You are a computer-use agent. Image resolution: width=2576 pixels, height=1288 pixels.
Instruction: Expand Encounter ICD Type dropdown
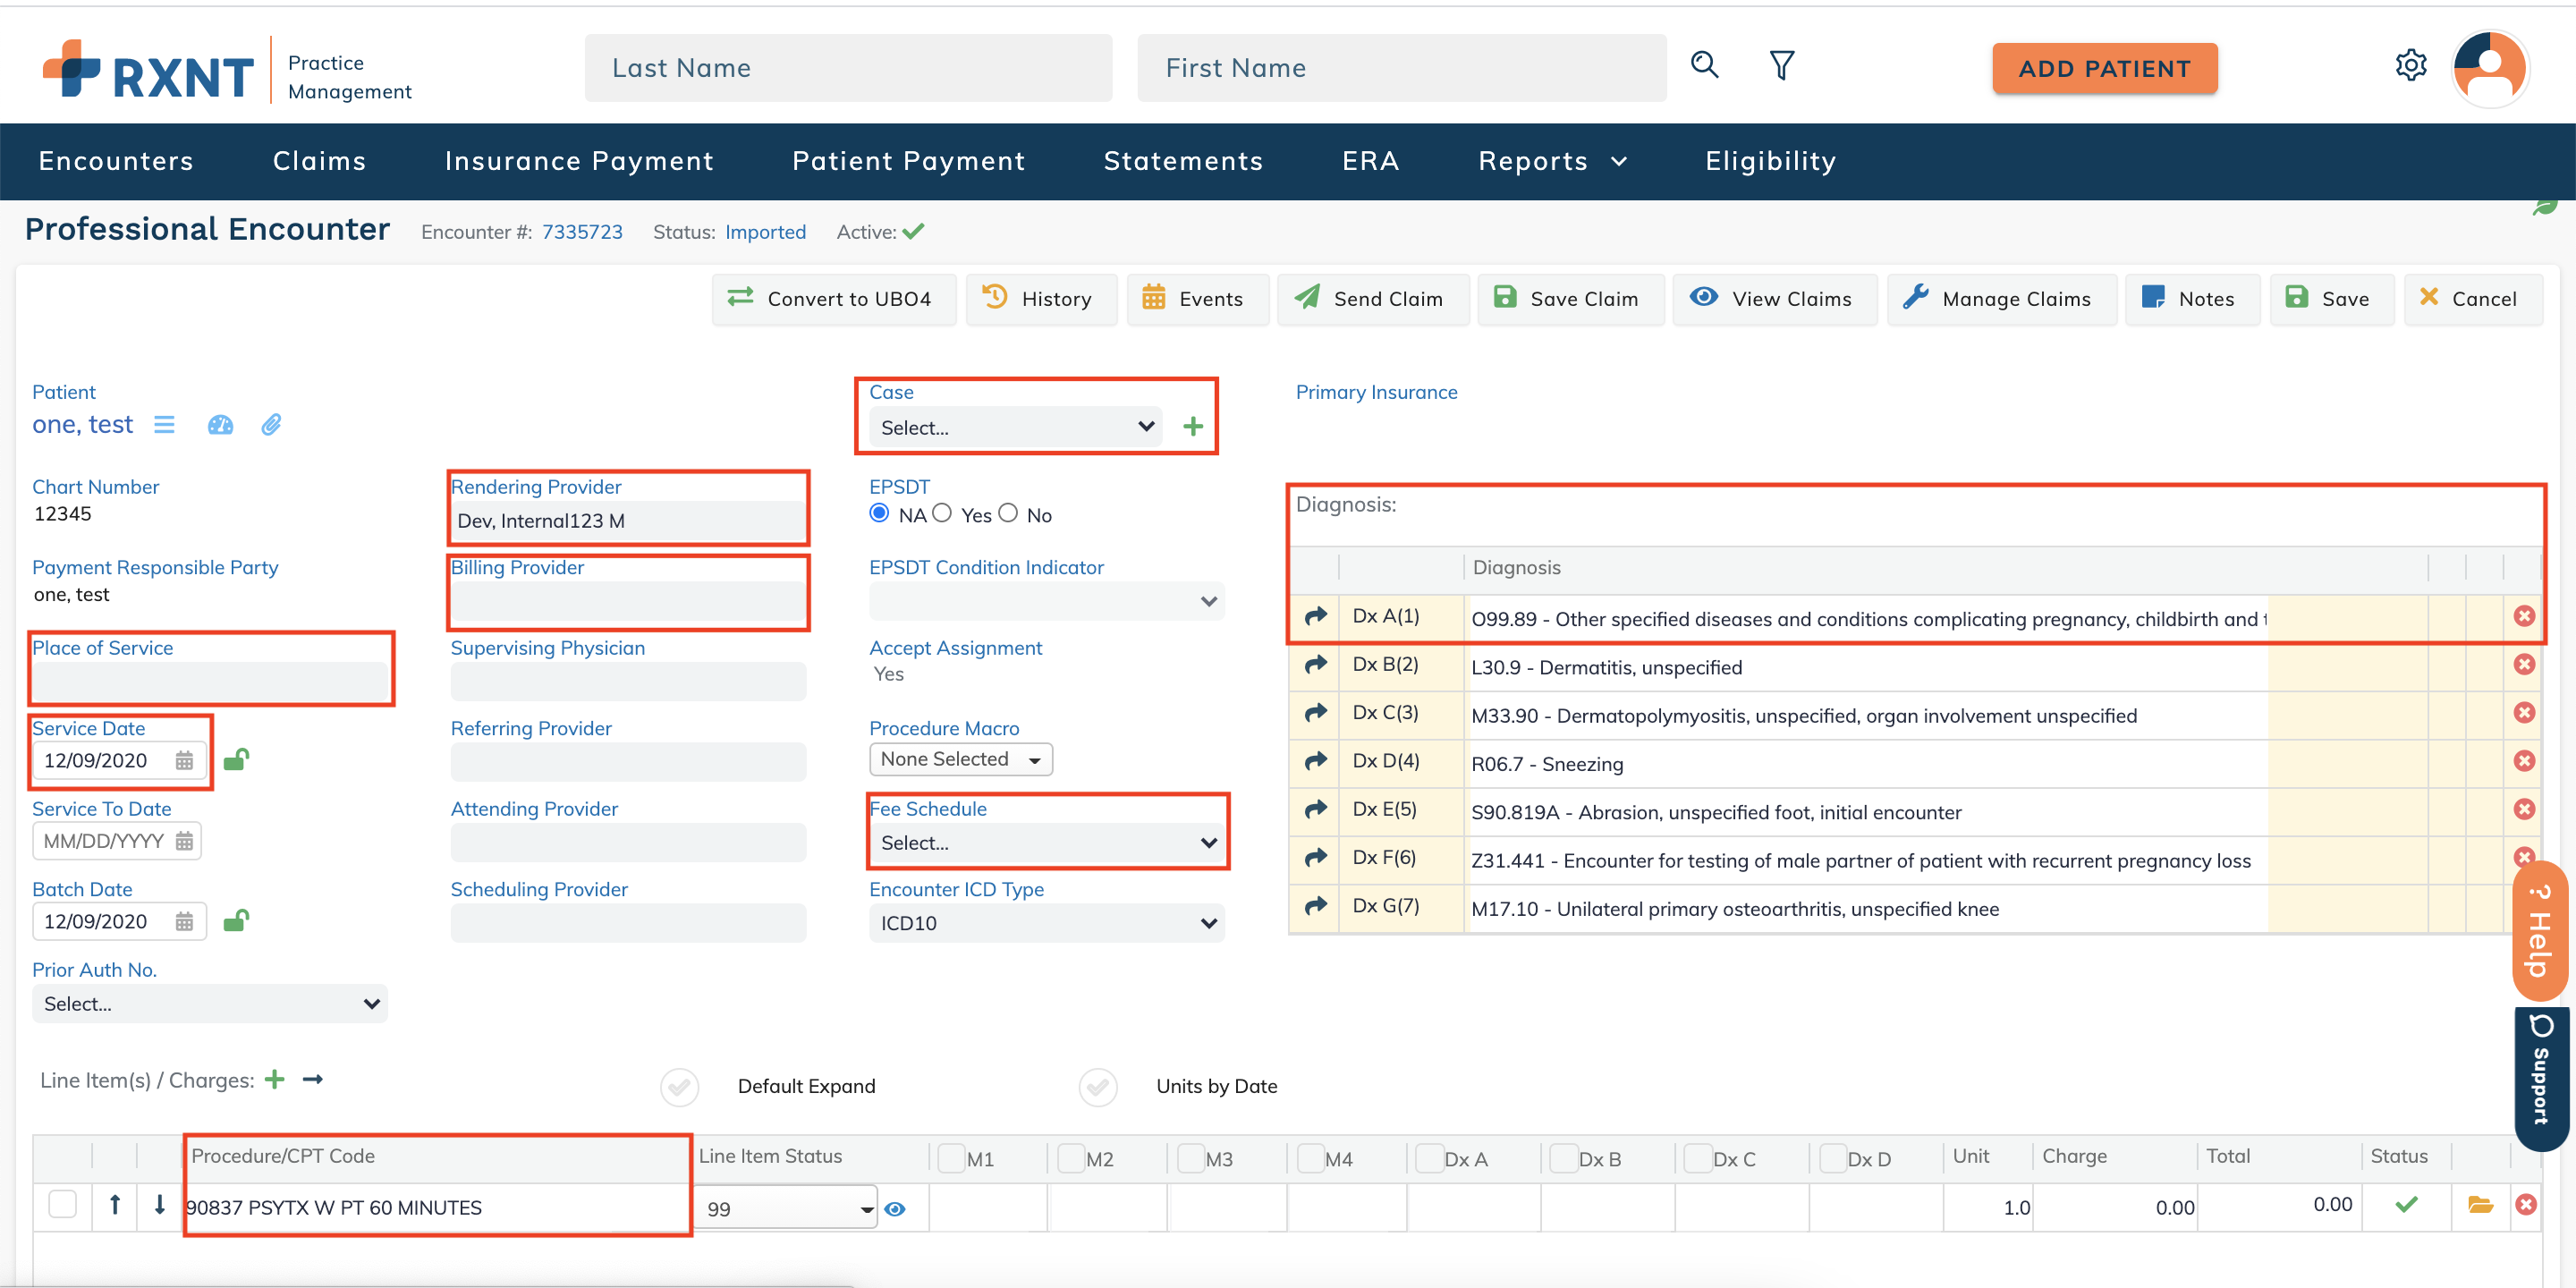tap(1046, 923)
